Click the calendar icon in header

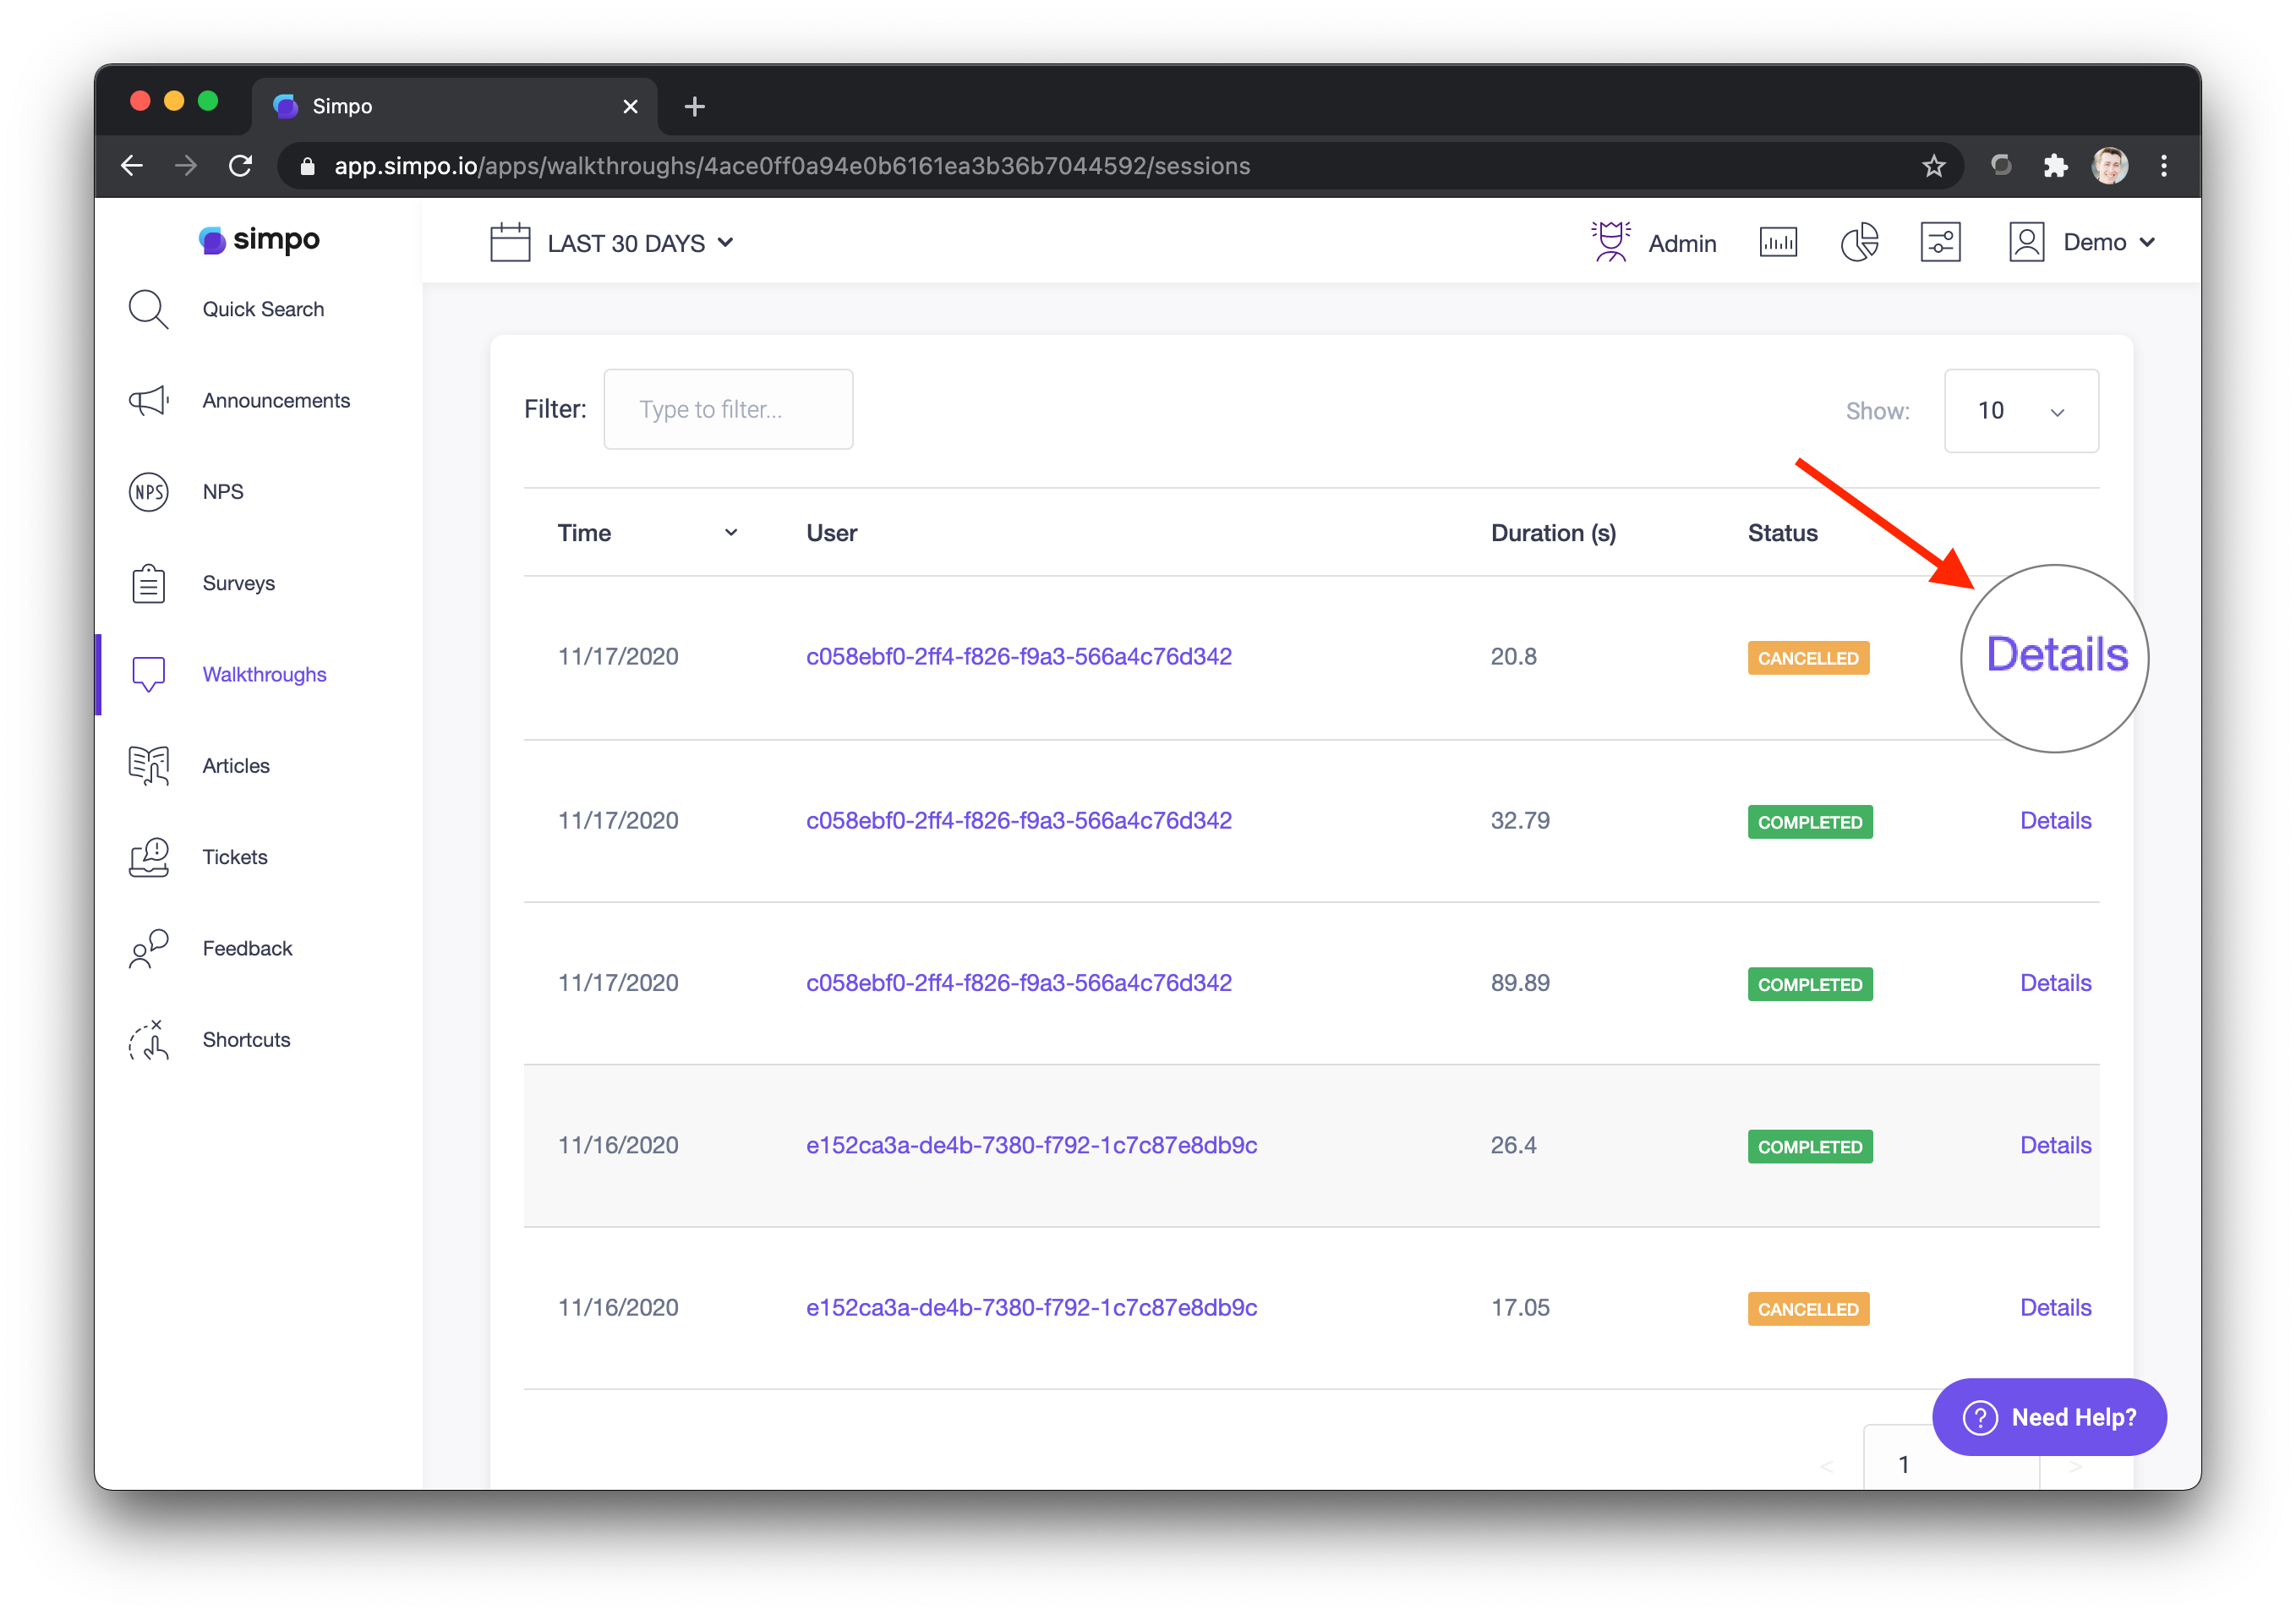510,242
